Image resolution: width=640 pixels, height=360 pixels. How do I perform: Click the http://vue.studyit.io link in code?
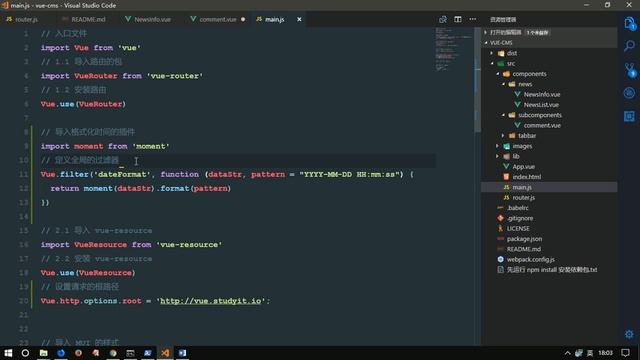(x=211, y=301)
